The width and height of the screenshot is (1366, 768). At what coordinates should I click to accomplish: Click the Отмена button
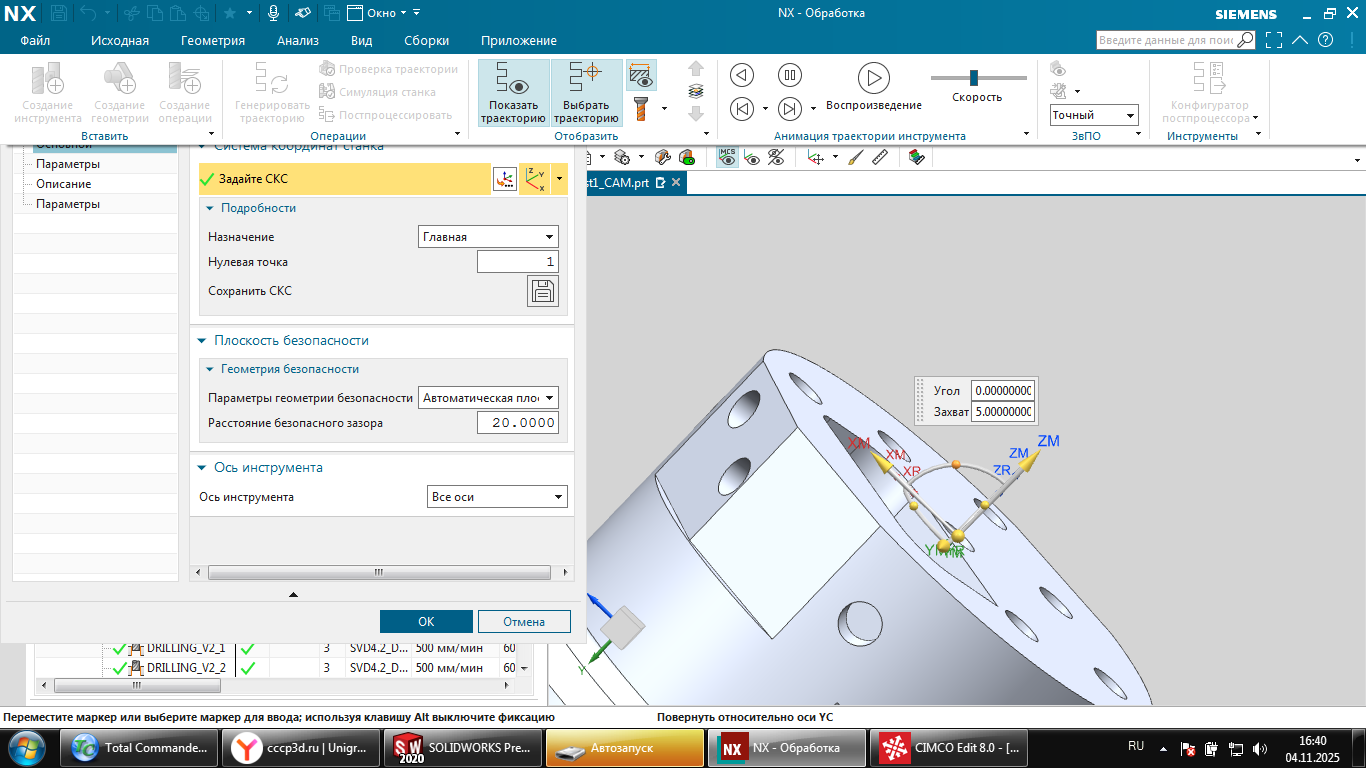[524, 621]
